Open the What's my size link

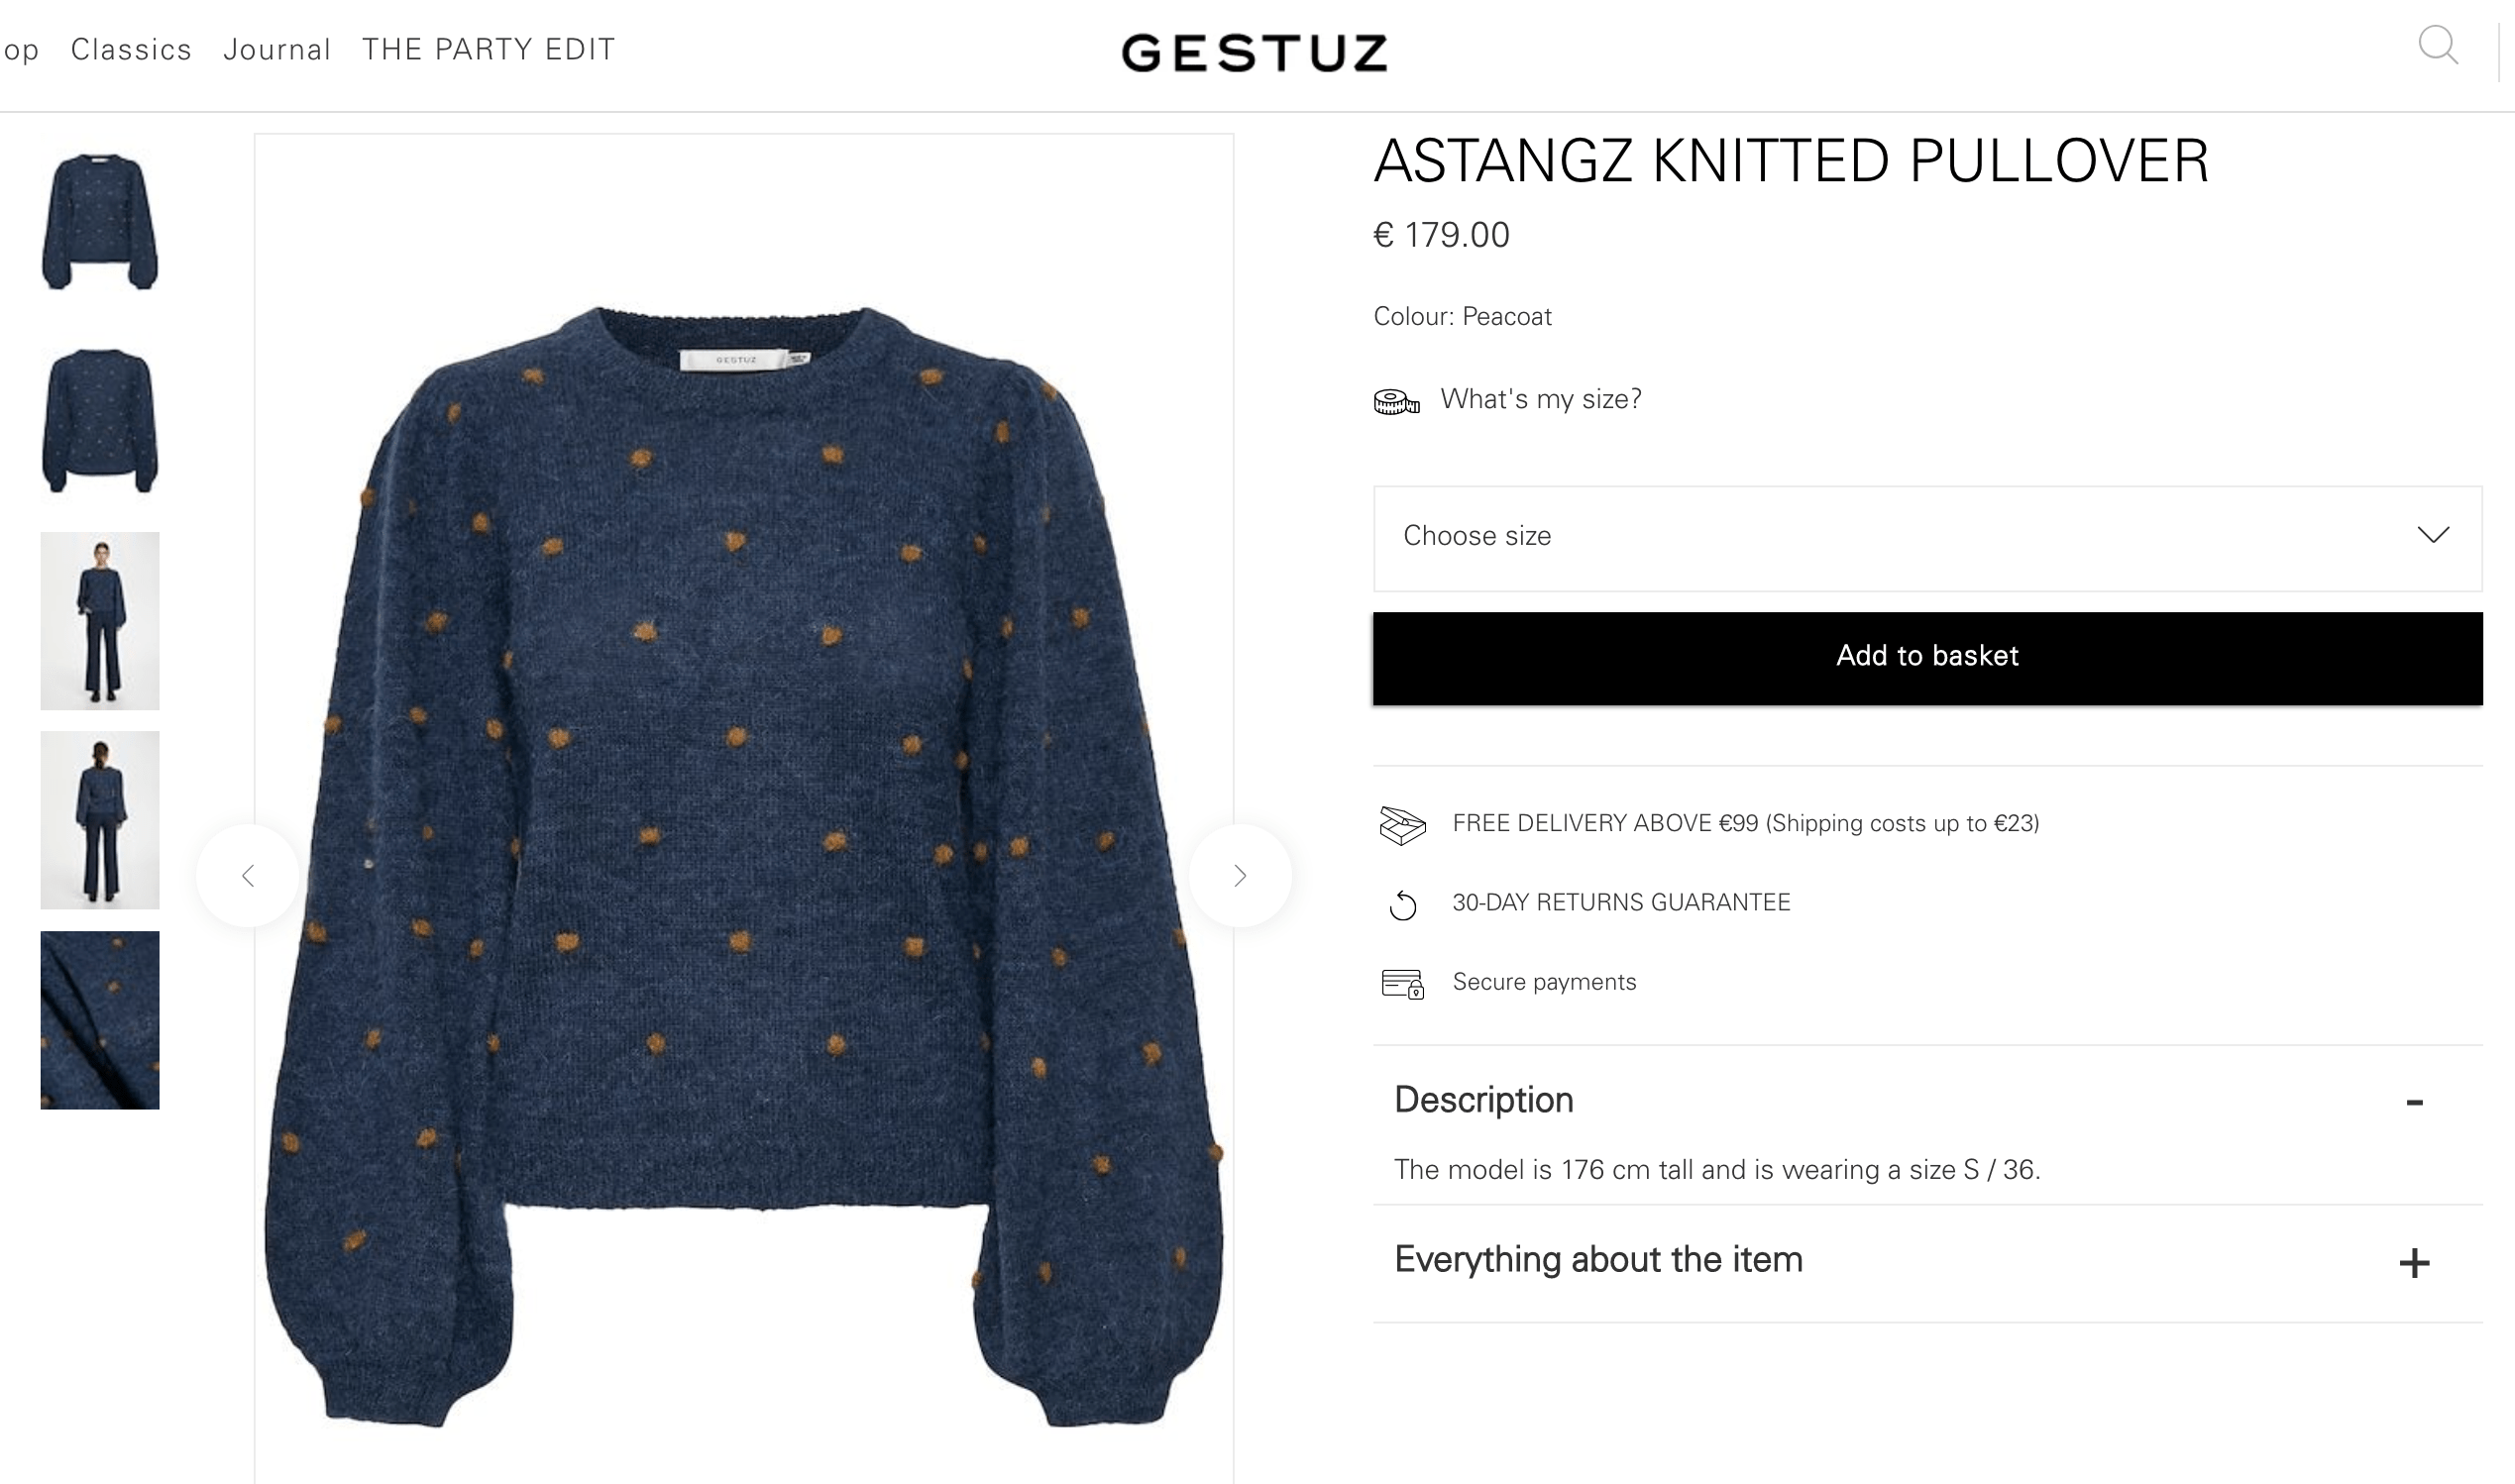click(x=1541, y=399)
